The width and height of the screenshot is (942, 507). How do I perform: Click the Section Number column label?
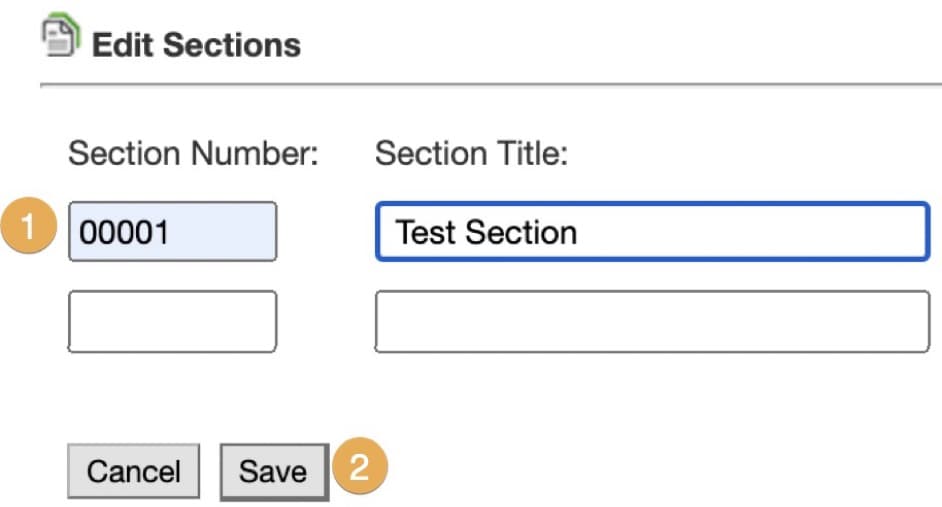[192, 154]
